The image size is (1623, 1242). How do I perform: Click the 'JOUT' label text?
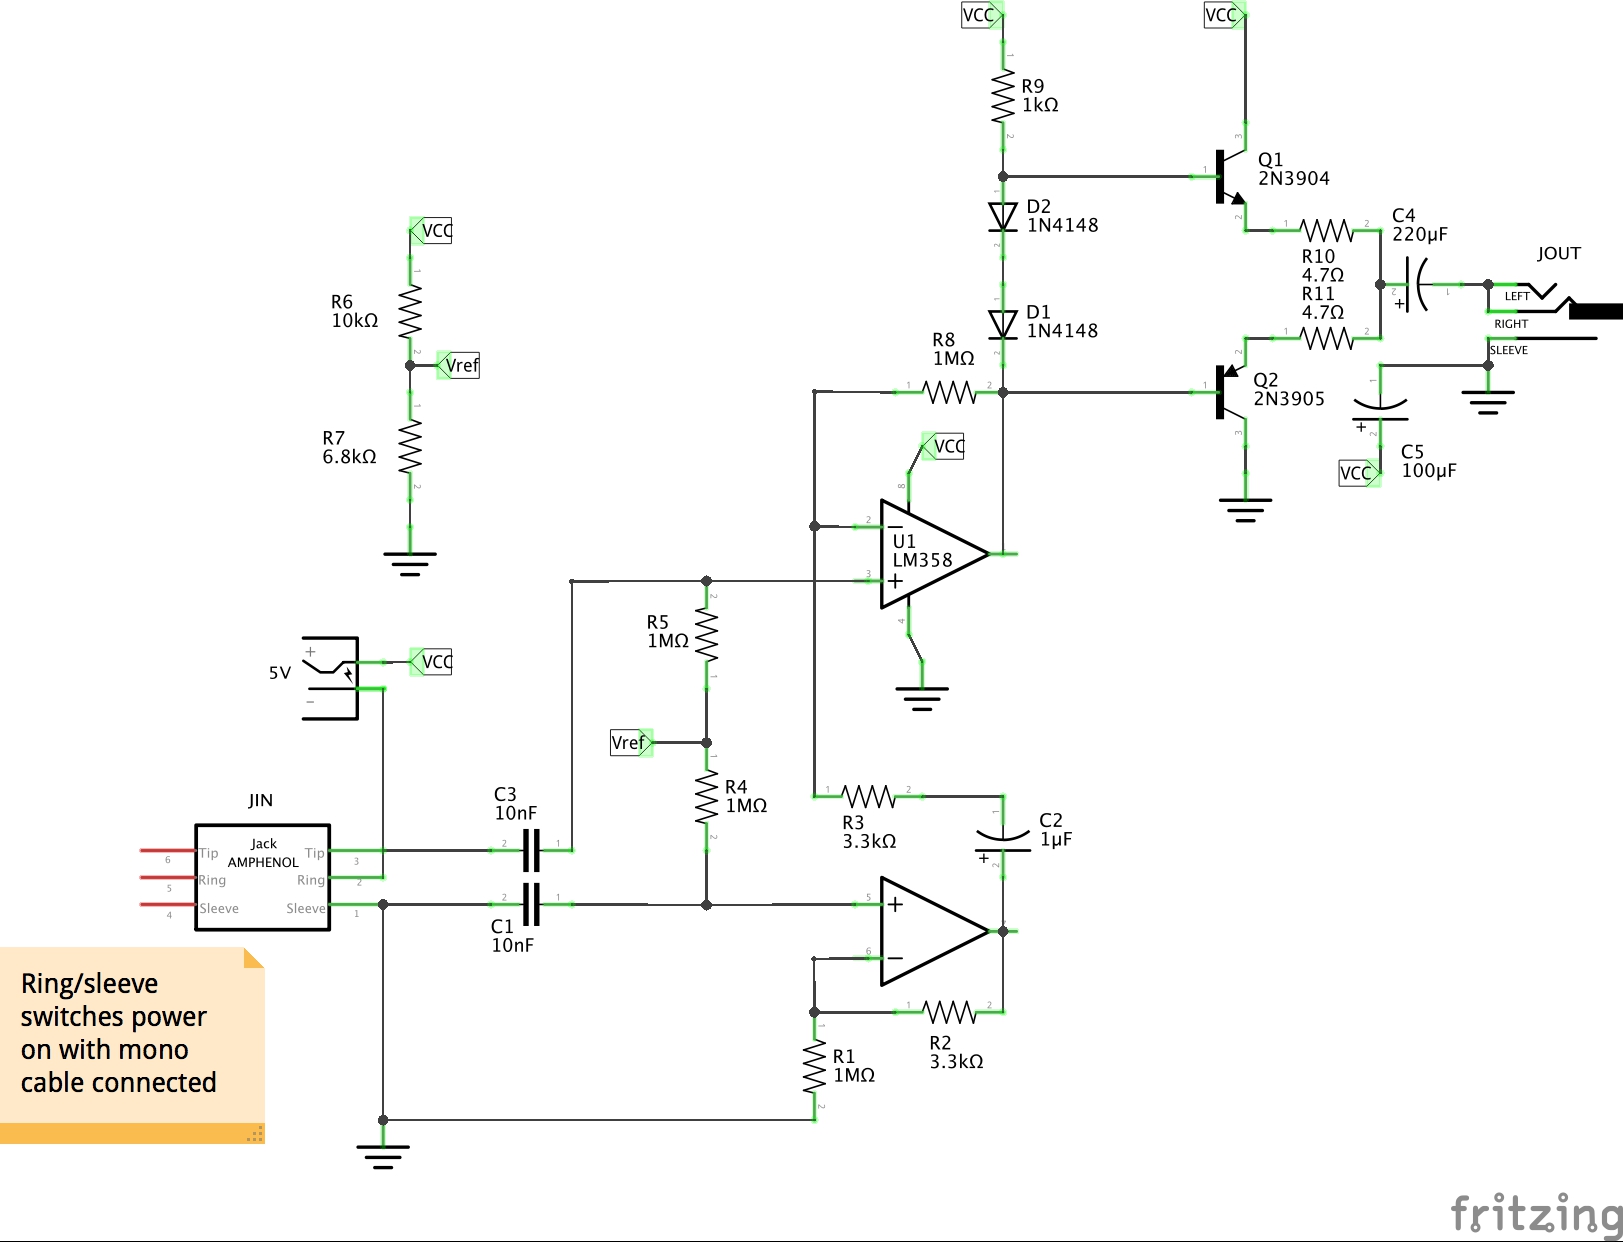coord(1559,253)
